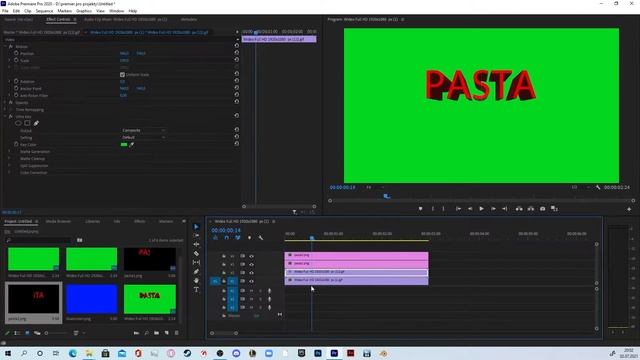Expand Spill Suppression settings
The image size is (640, 360).
pyautogui.click(x=9, y=166)
